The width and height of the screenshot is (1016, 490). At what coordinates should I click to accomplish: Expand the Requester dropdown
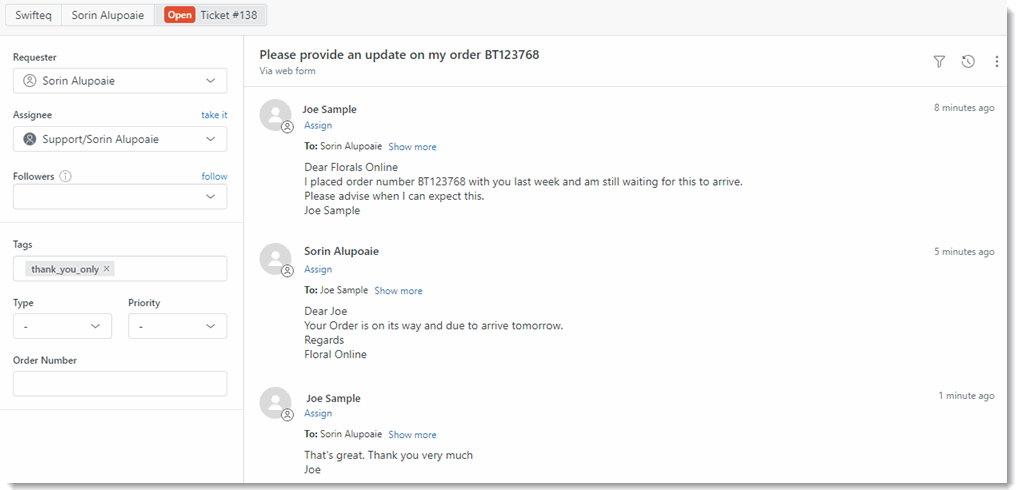[x=210, y=81]
